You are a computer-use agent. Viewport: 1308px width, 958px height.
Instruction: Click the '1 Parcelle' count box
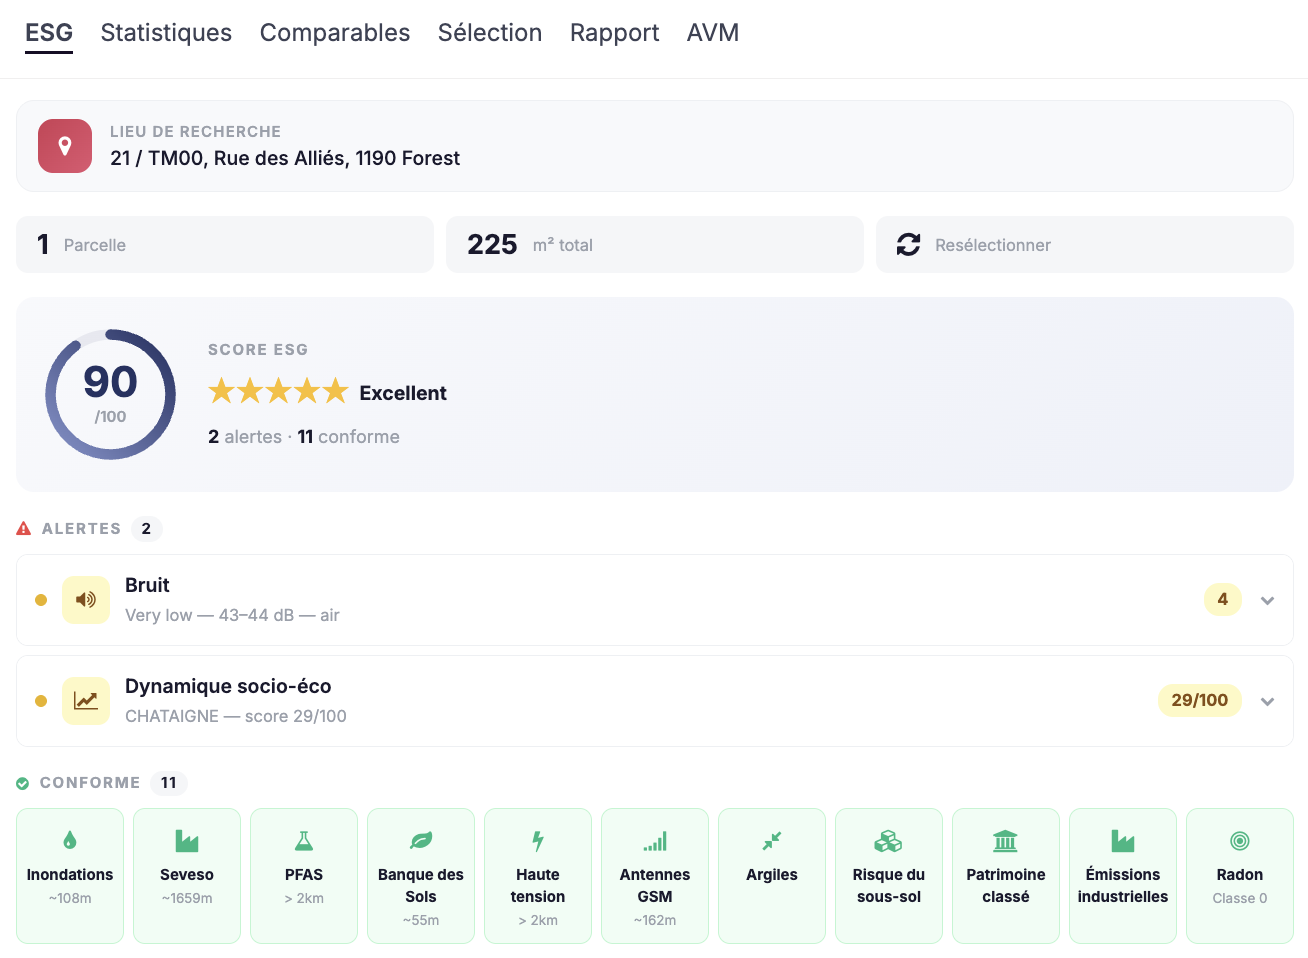coord(225,245)
